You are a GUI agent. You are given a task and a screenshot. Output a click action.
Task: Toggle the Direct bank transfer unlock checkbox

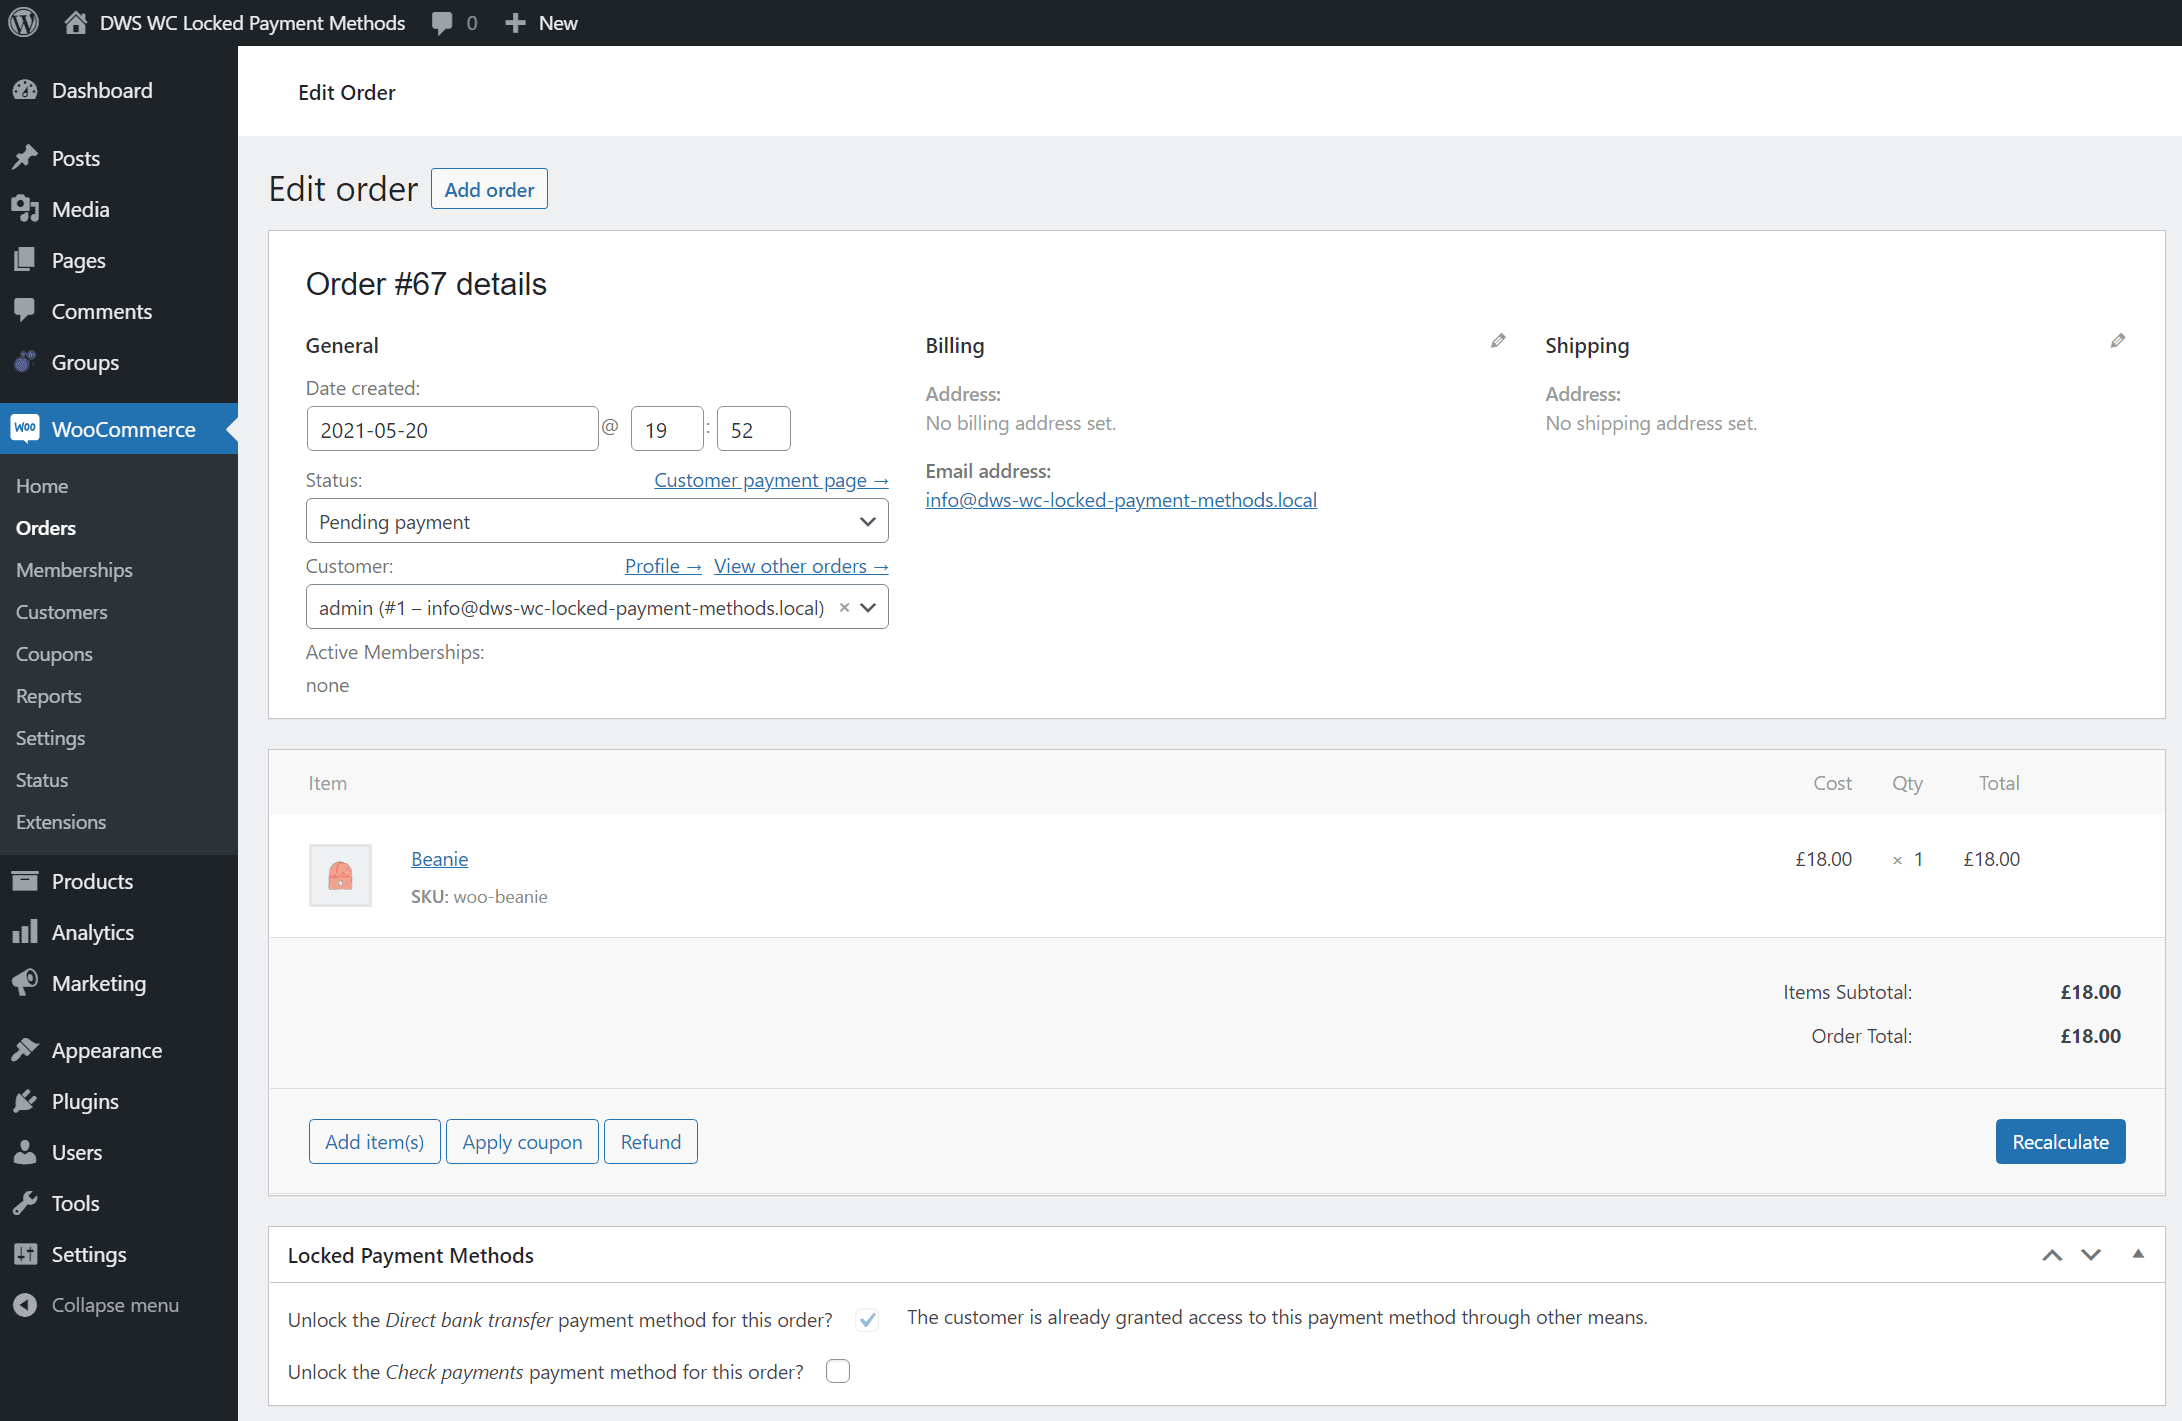(x=867, y=1319)
